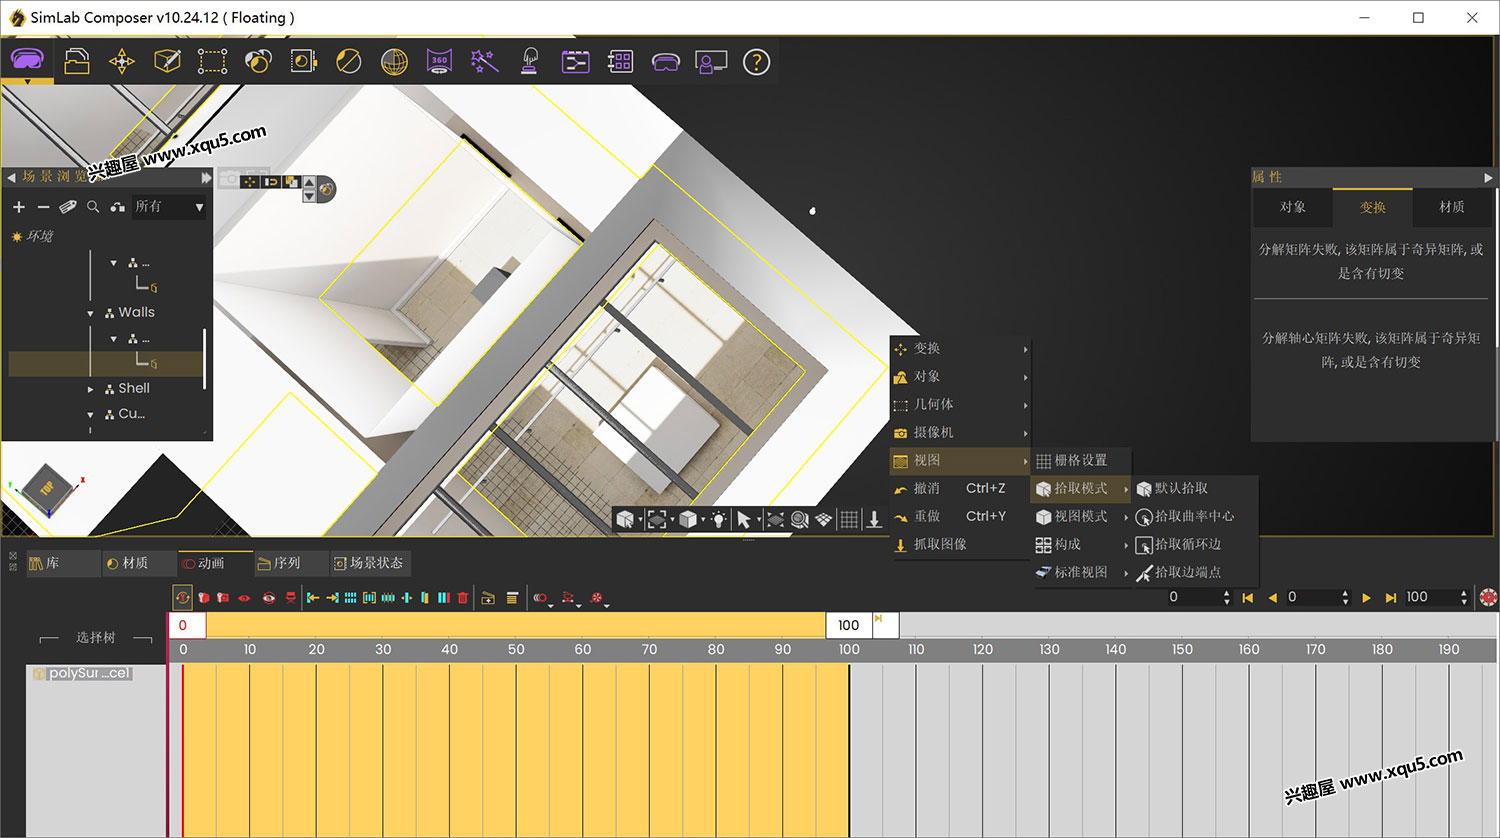Jump to last frame button

(x=1390, y=598)
